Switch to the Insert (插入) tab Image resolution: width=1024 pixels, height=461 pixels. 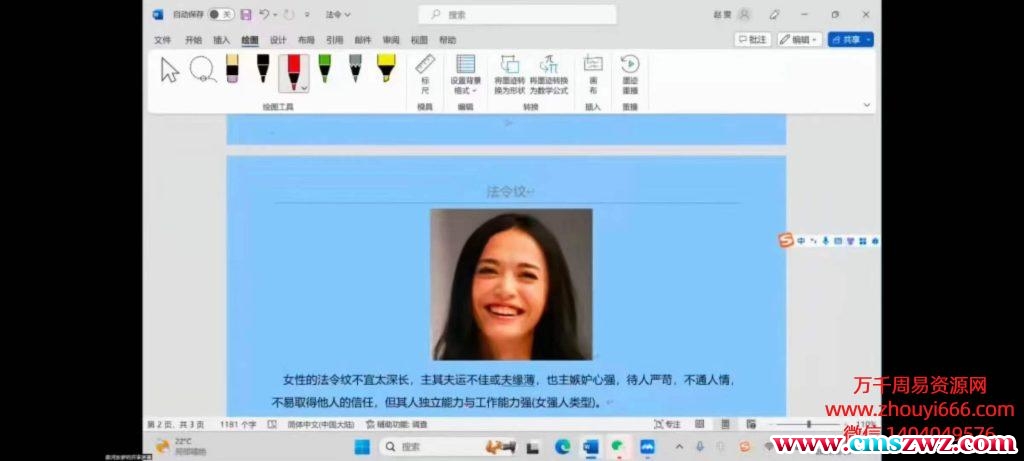pos(221,40)
